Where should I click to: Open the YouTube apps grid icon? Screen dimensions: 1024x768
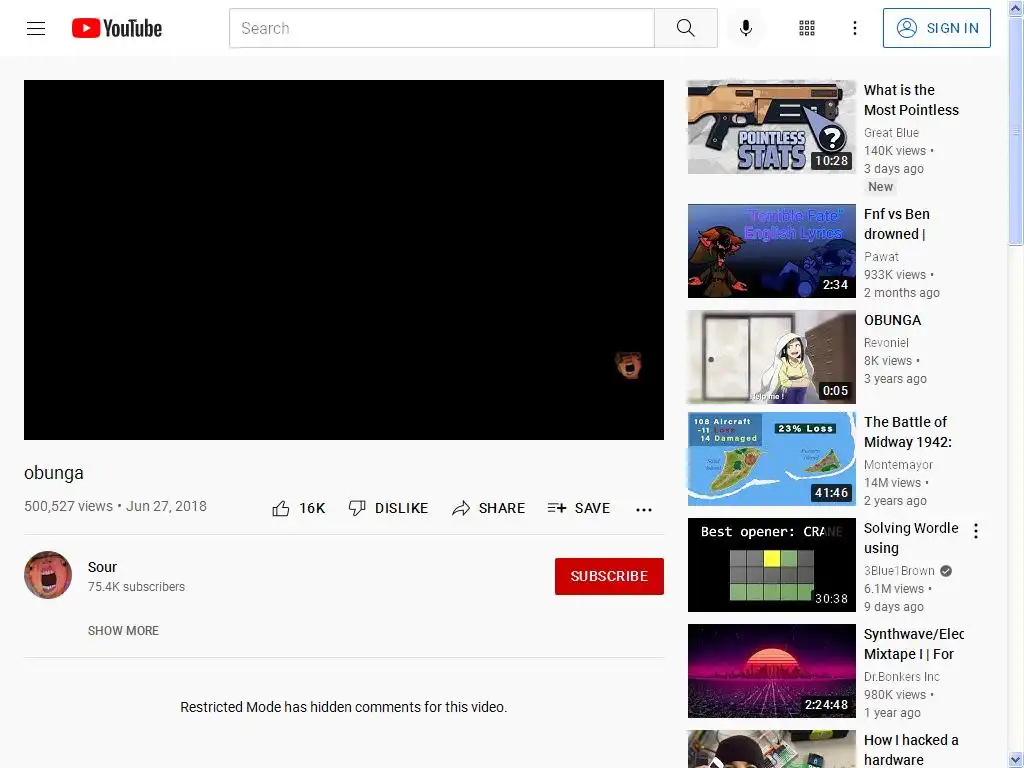click(807, 28)
